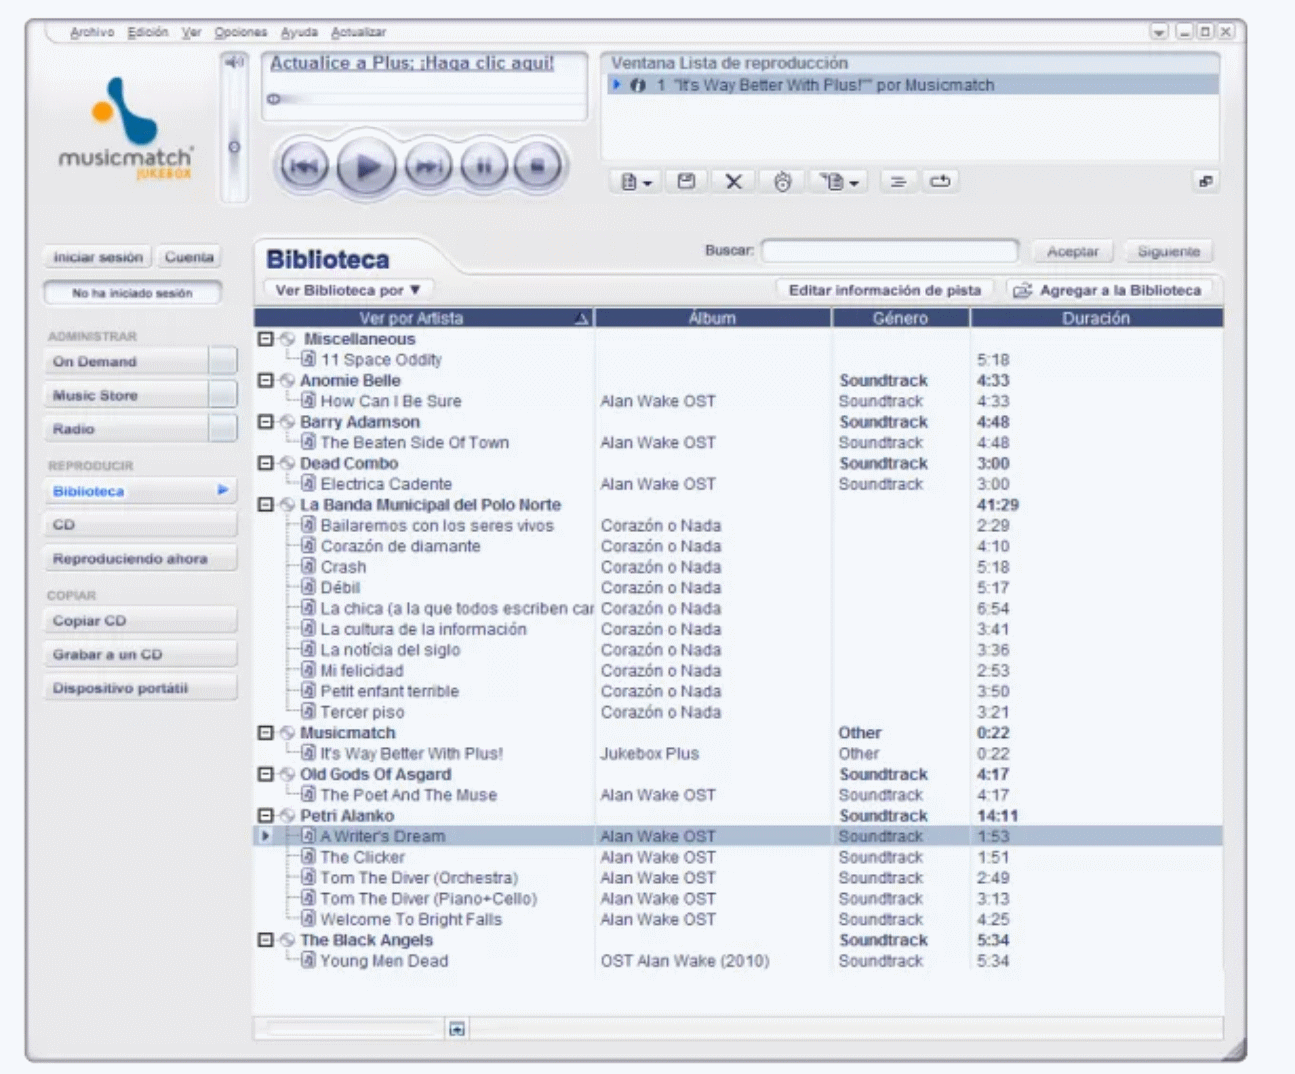Image resolution: width=1295 pixels, height=1074 pixels.
Task: Click the disc icon beside Anomie Belle
Action: pos(287,381)
